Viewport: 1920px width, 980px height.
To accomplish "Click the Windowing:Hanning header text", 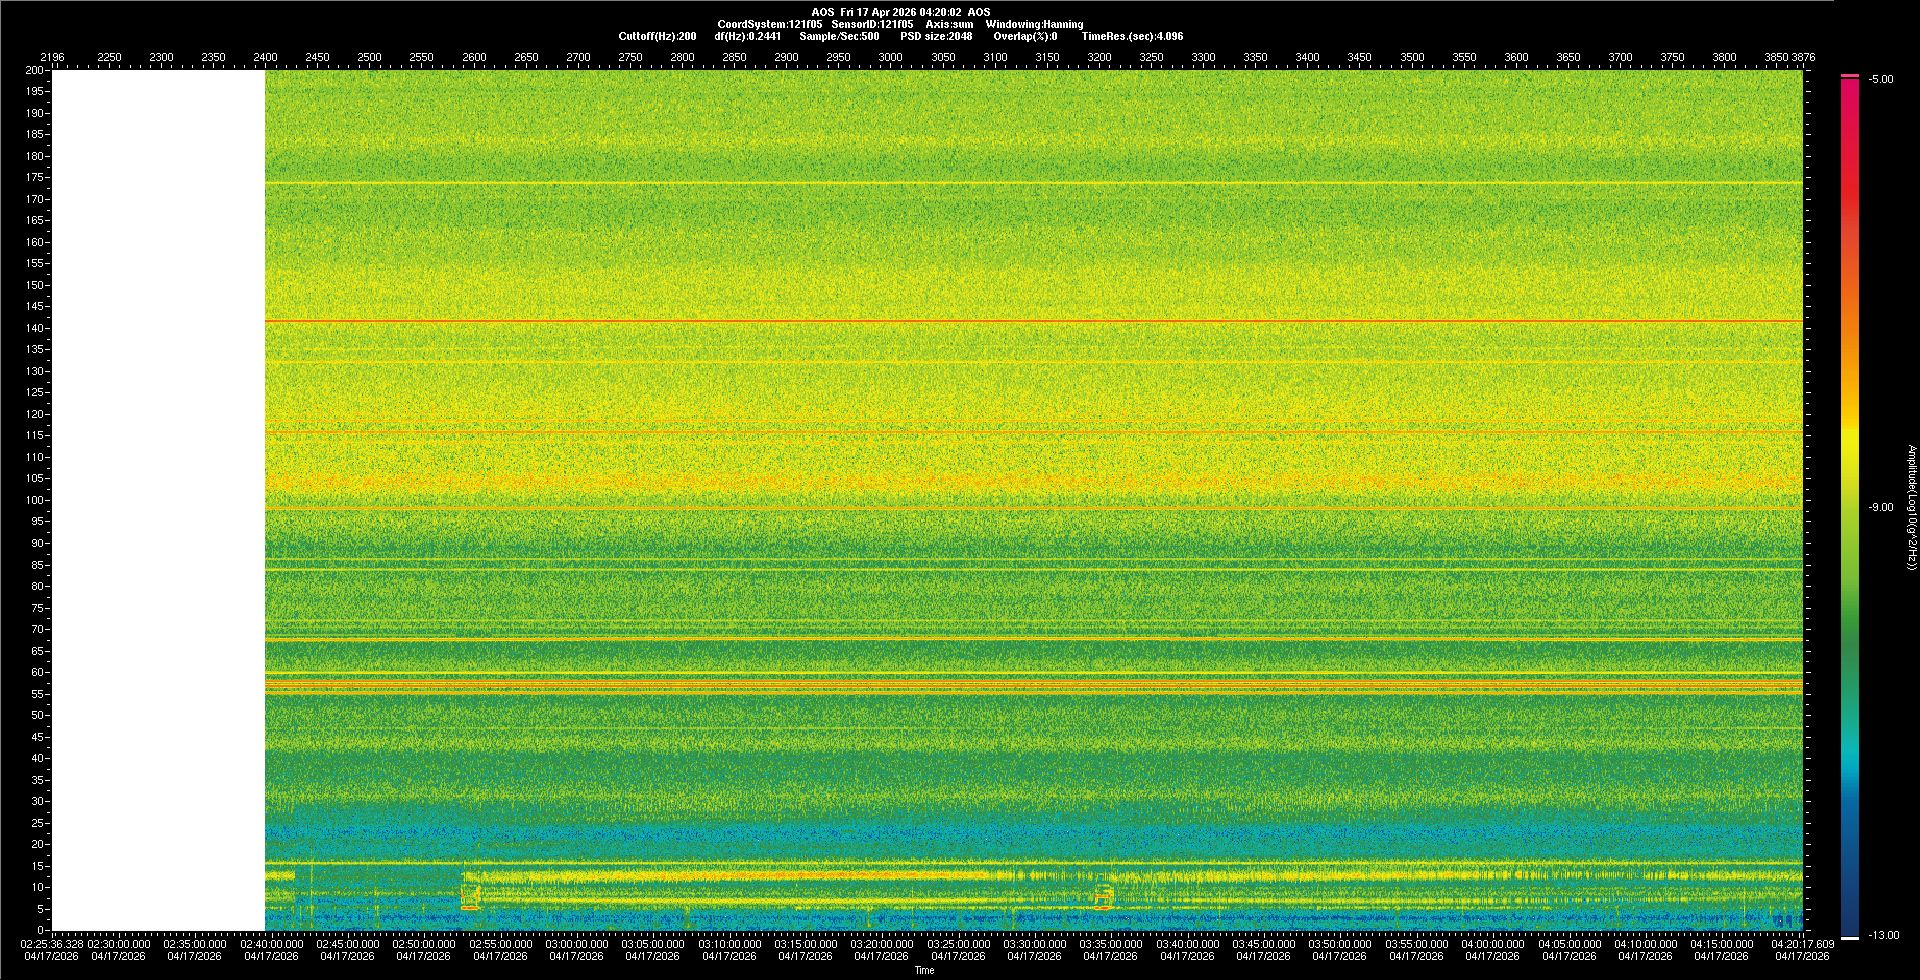I will [x=1033, y=24].
